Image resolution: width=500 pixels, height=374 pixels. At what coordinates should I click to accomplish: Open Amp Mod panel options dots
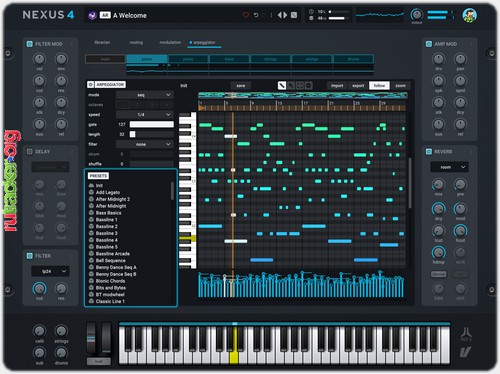tap(471, 44)
